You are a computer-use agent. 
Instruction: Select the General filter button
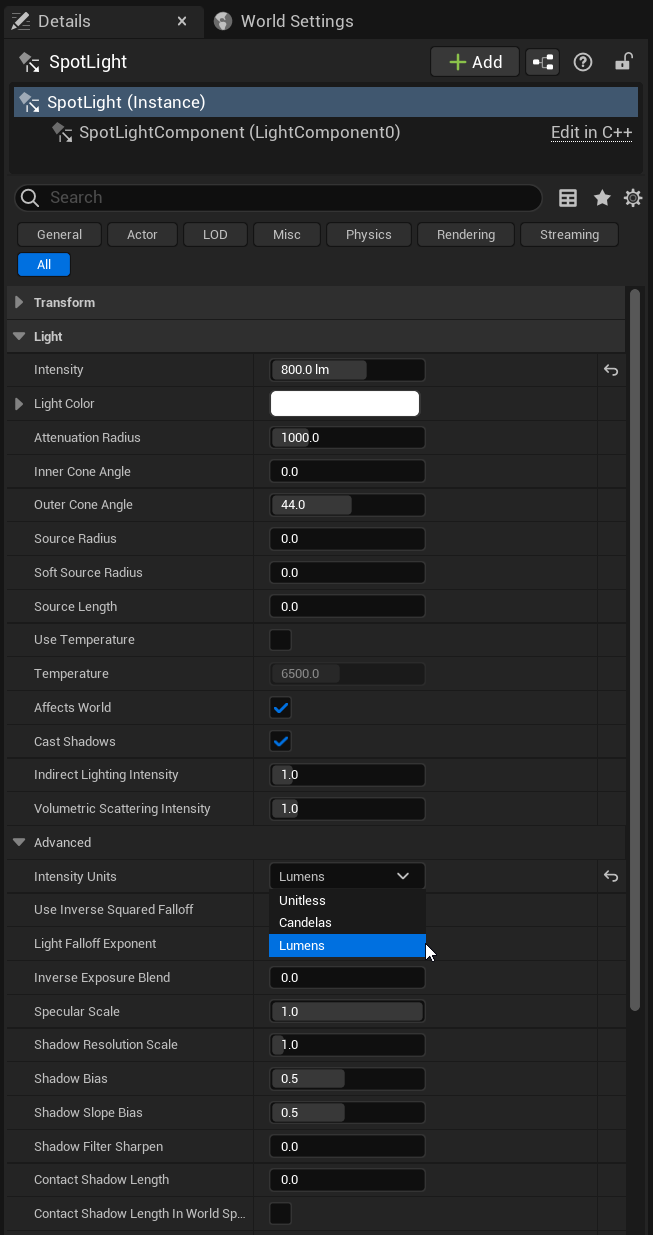59,235
